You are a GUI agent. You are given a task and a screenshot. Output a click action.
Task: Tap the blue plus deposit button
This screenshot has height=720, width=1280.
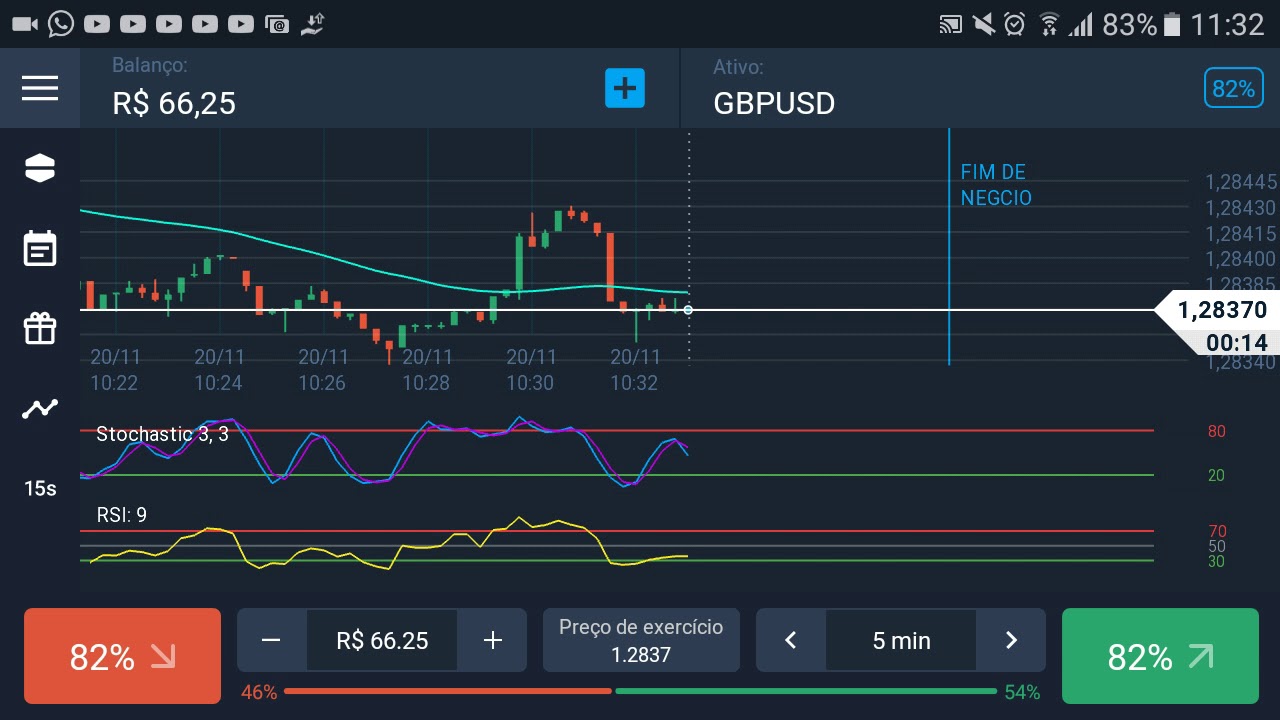pos(625,88)
